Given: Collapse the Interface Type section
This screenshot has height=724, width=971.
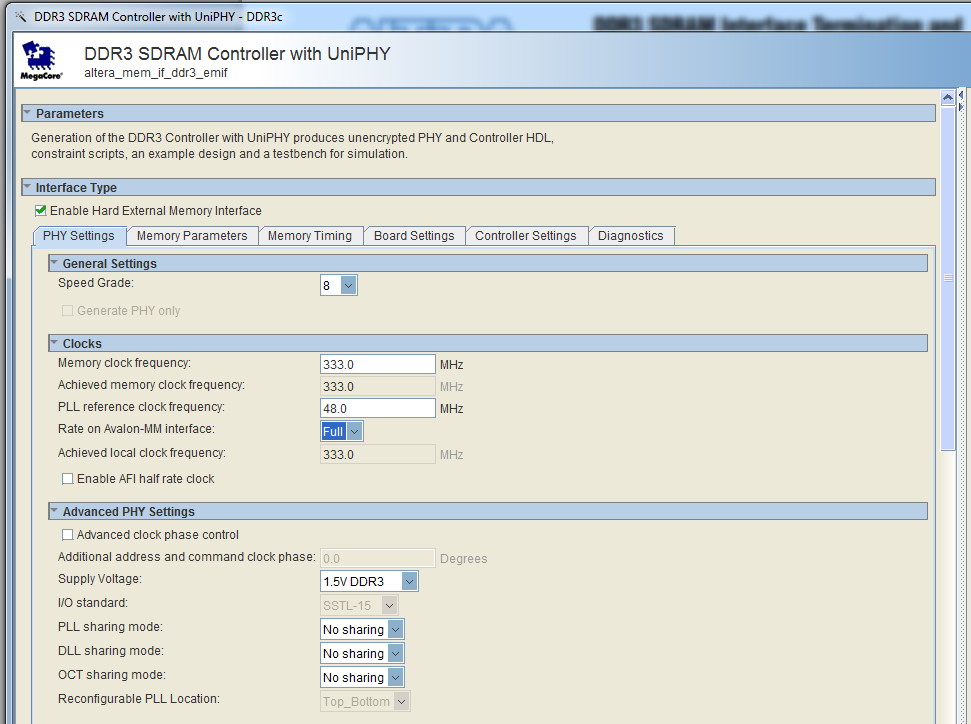Looking at the screenshot, I should pos(27,186).
